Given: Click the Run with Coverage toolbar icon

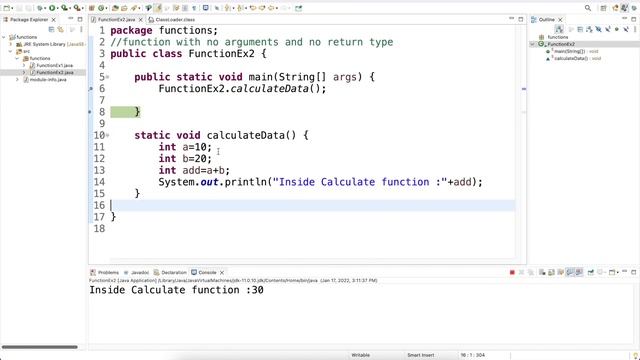Looking at the screenshot, I should click(x=64, y=8).
